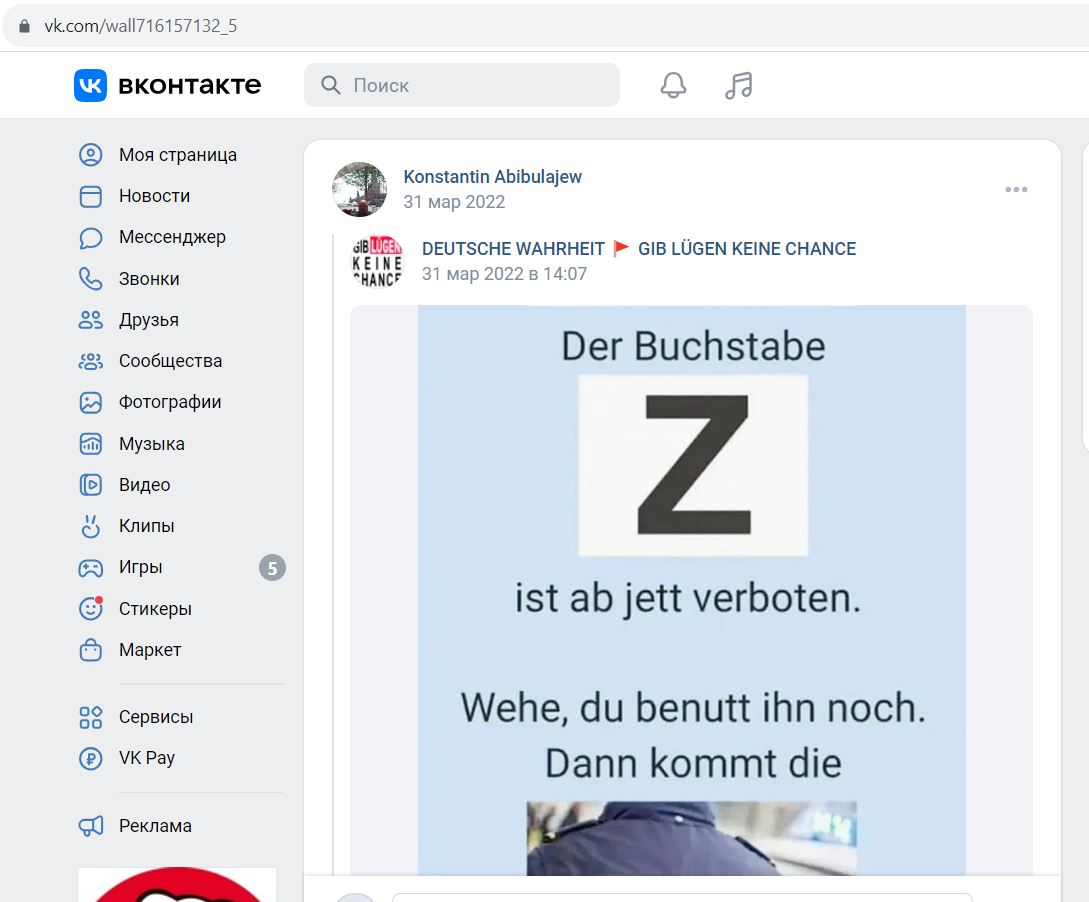Viewport: 1089px width, 902px height.
Task: Open Клипы section label
Action: pyautogui.click(x=147, y=526)
